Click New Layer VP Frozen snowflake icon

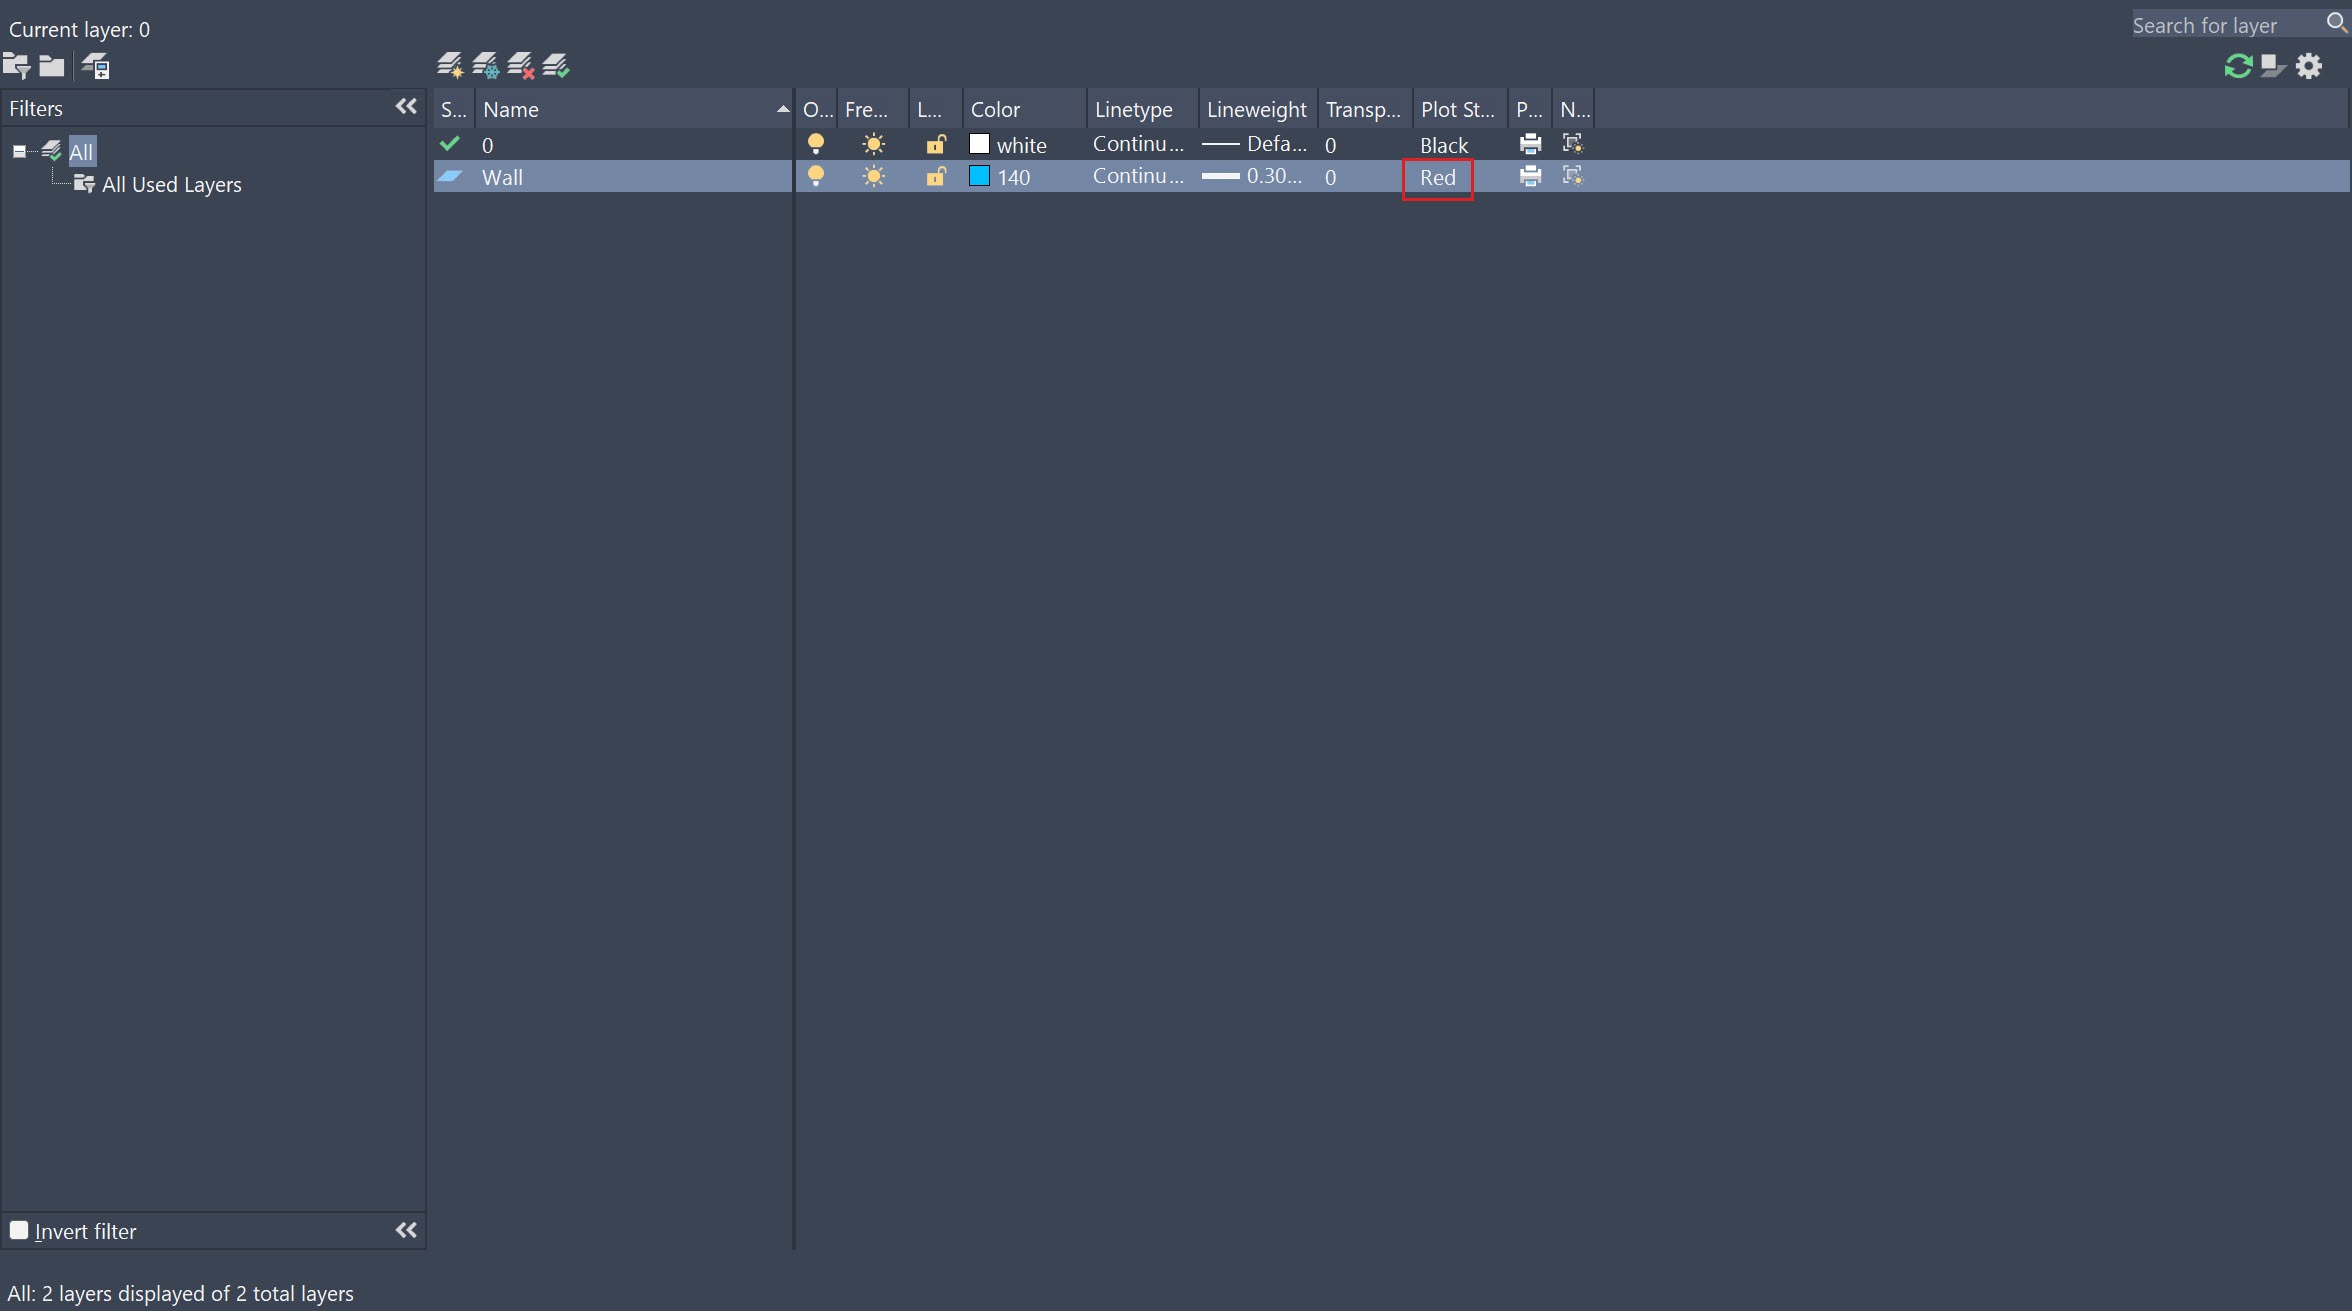pos(486,66)
